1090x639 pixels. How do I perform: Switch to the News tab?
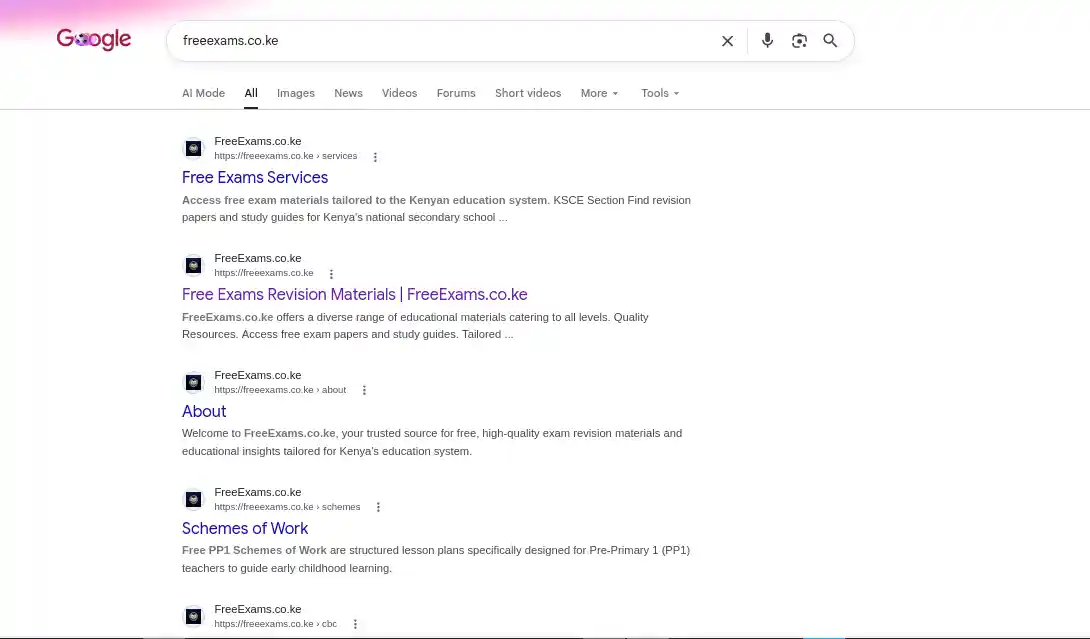[x=348, y=93]
